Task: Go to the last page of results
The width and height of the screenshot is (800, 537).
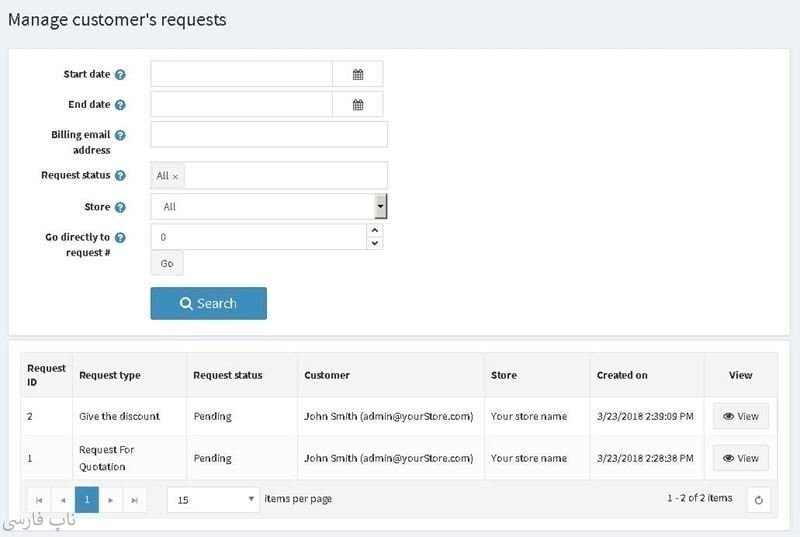Action: (x=135, y=499)
